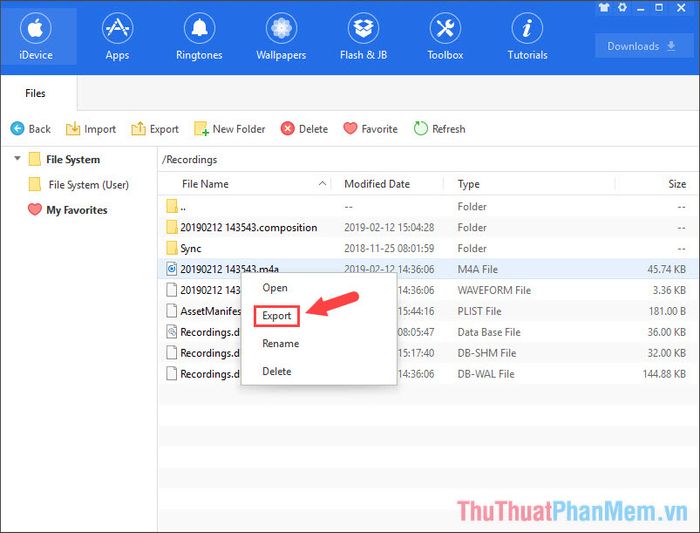Viewport: 700px width, 533px height.
Task: Choose Rename in the context menu
Action: point(280,344)
